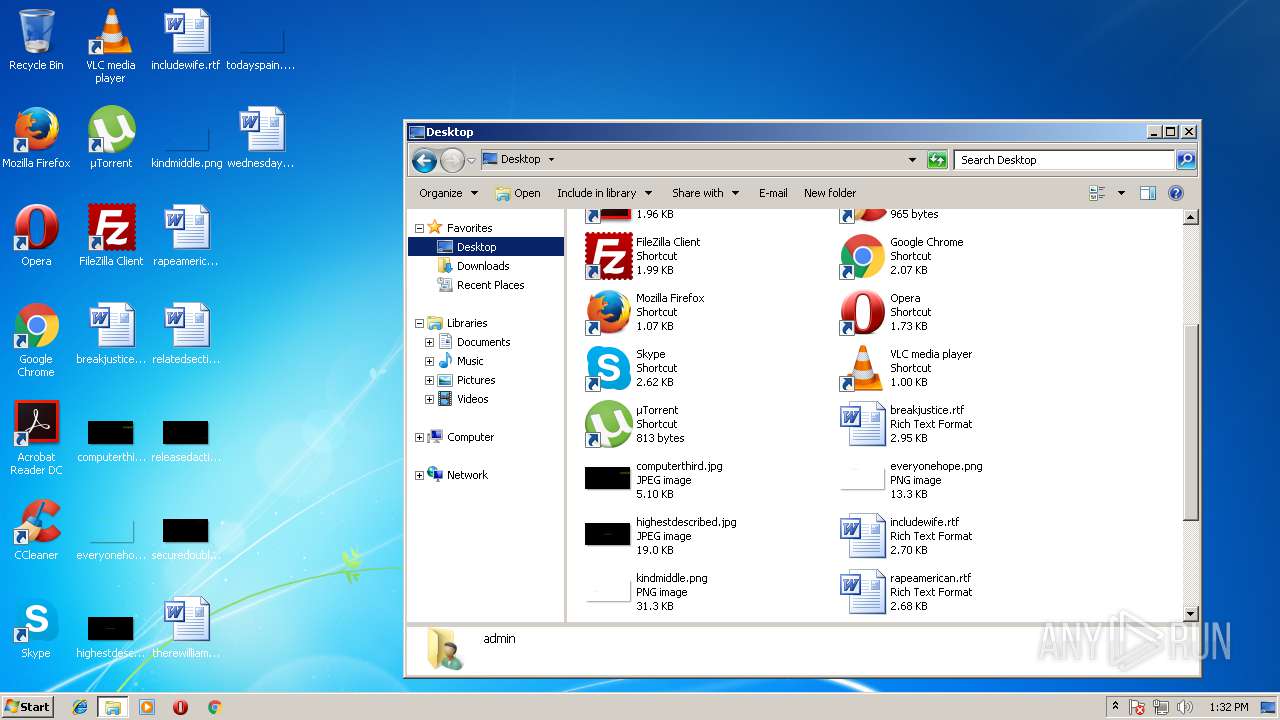Open Recycle Bin on the desktop
This screenshot has height=720, width=1280.
pyautogui.click(x=36, y=40)
